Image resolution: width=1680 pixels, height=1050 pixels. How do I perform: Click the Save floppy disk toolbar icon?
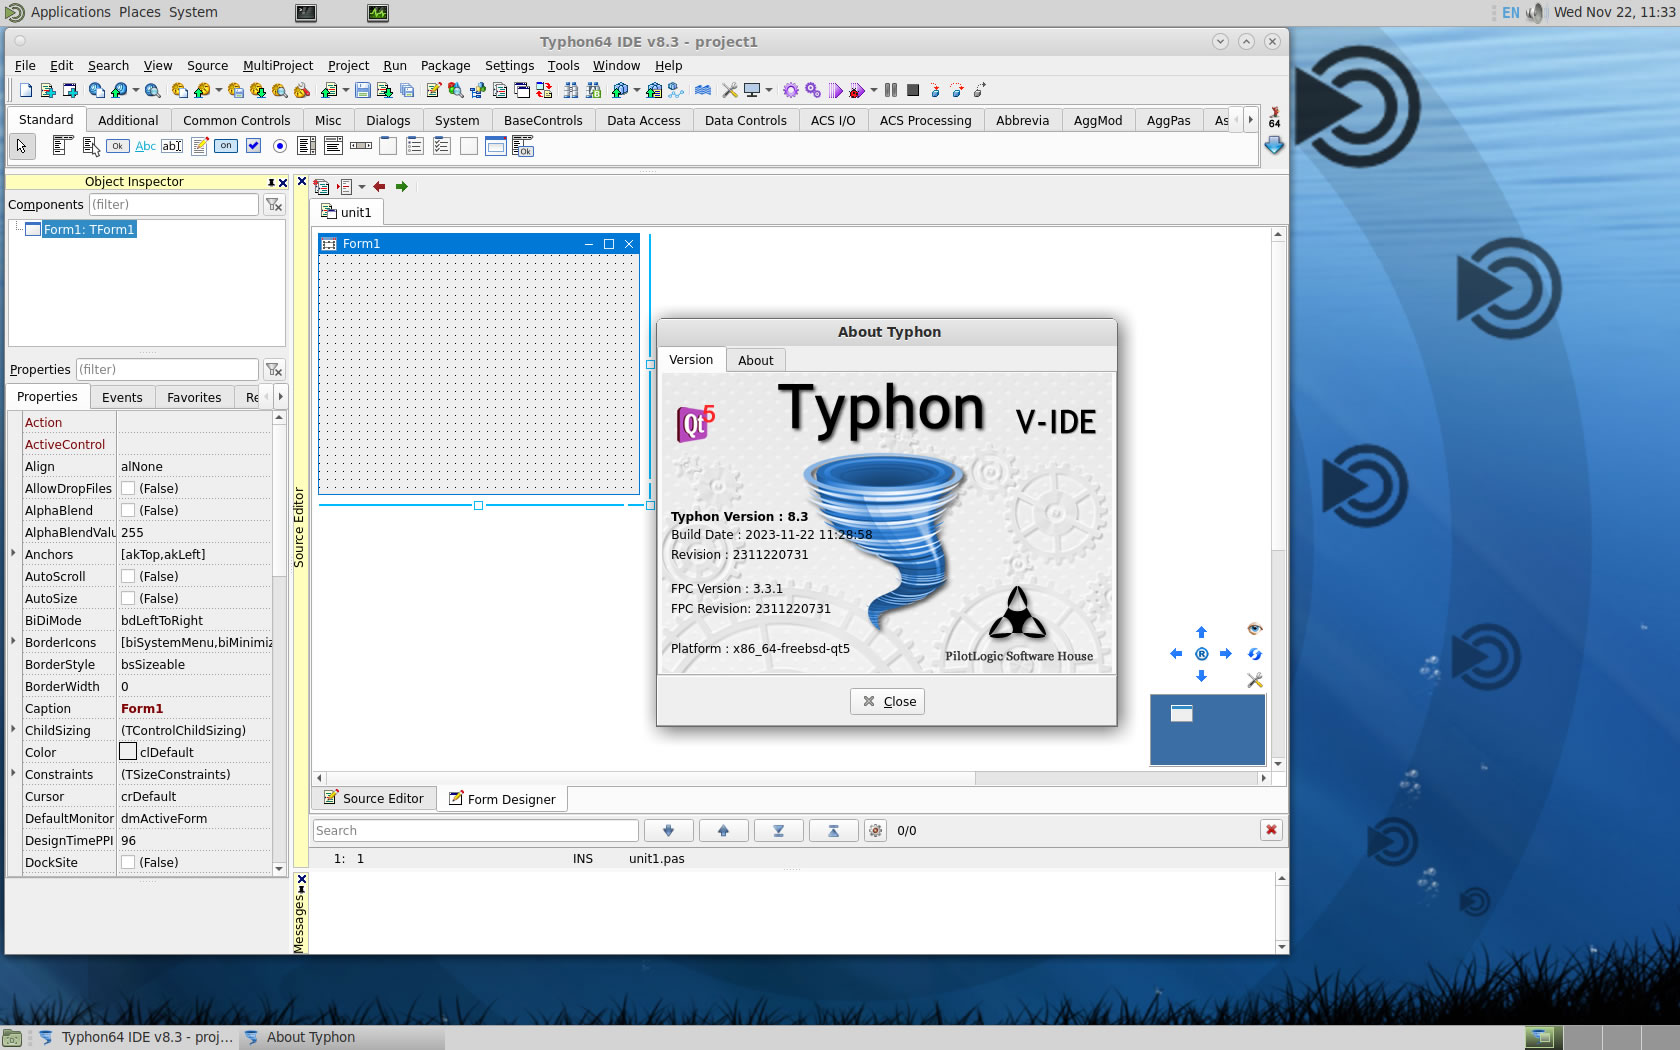(x=363, y=90)
